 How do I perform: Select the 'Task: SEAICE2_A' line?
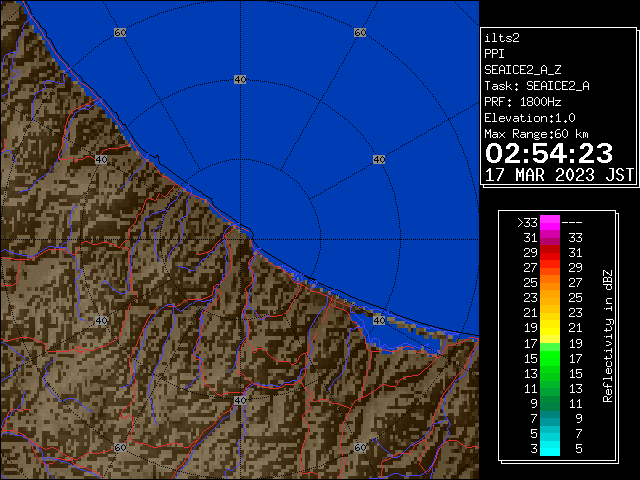[537, 86]
